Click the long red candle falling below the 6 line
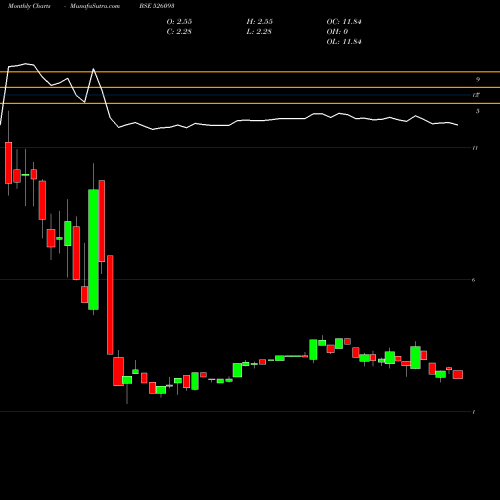This screenshot has height=500, width=500. [110, 305]
